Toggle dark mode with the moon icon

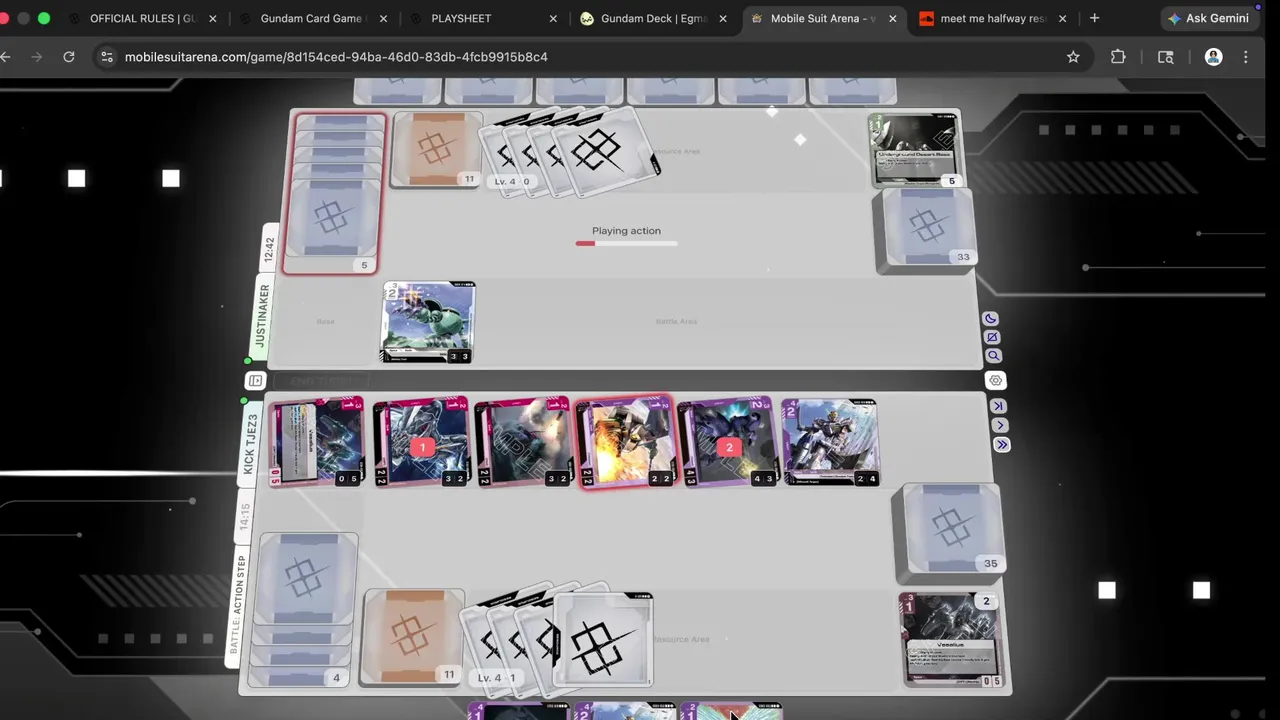click(990, 319)
